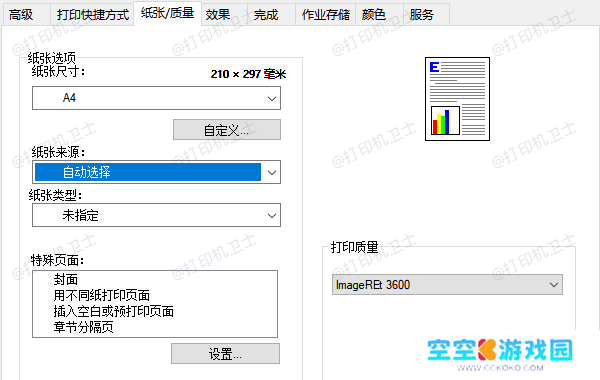600x380 pixels.
Task: Click the A4 dropdown arrow chevron
Action: pyautogui.click(x=272, y=99)
